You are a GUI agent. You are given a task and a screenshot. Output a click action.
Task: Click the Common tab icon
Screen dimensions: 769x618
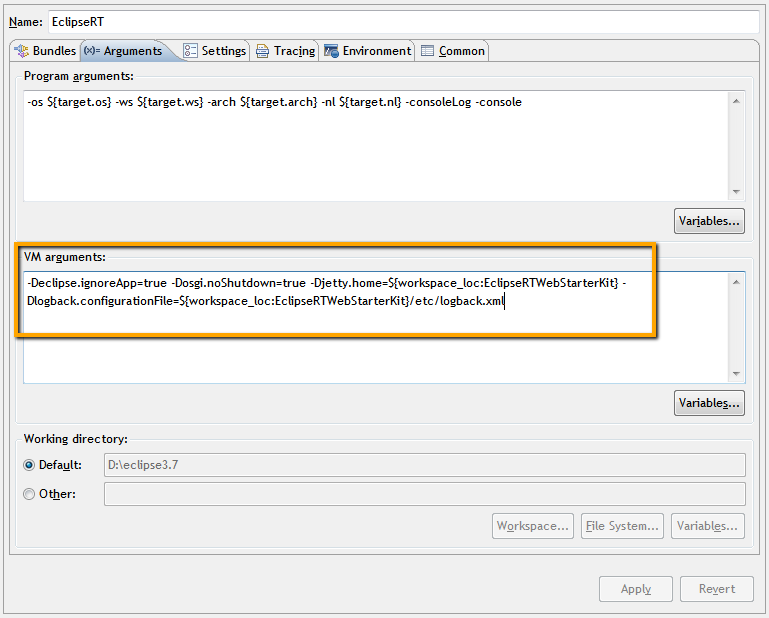[x=427, y=51]
